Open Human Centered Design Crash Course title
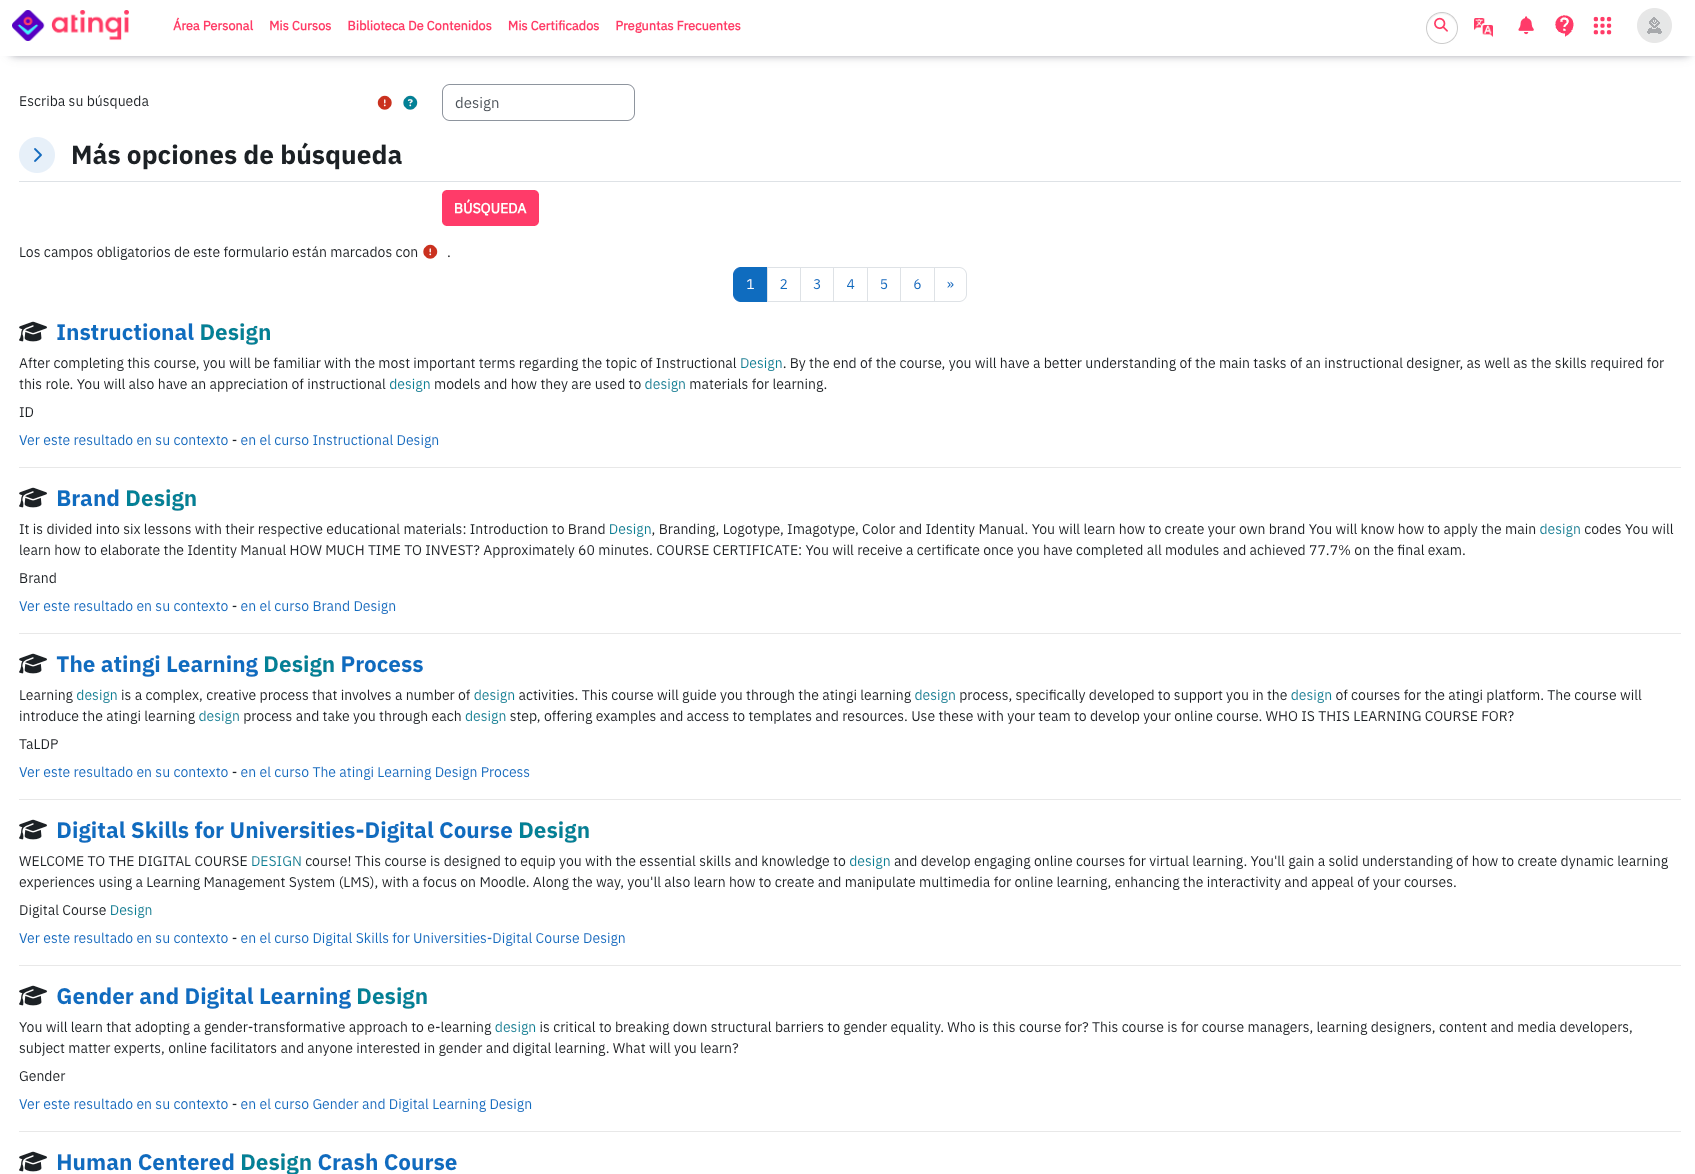The height and width of the screenshot is (1174, 1695). coord(256,1161)
